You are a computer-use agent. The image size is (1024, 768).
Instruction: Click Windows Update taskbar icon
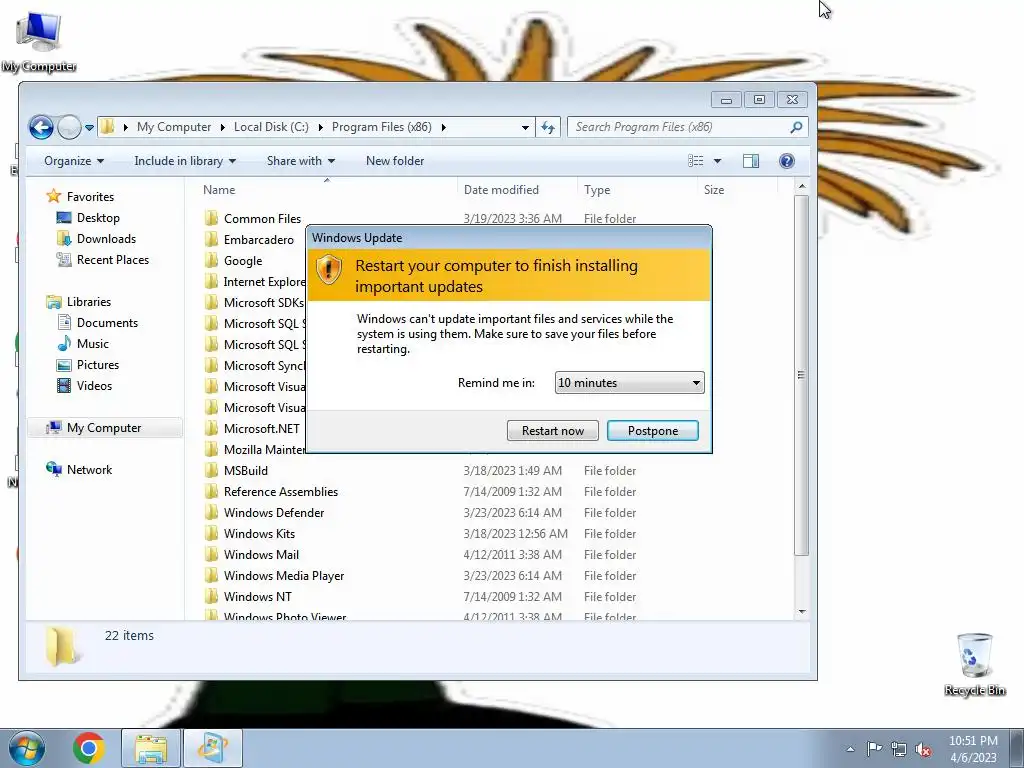[x=213, y=748]
